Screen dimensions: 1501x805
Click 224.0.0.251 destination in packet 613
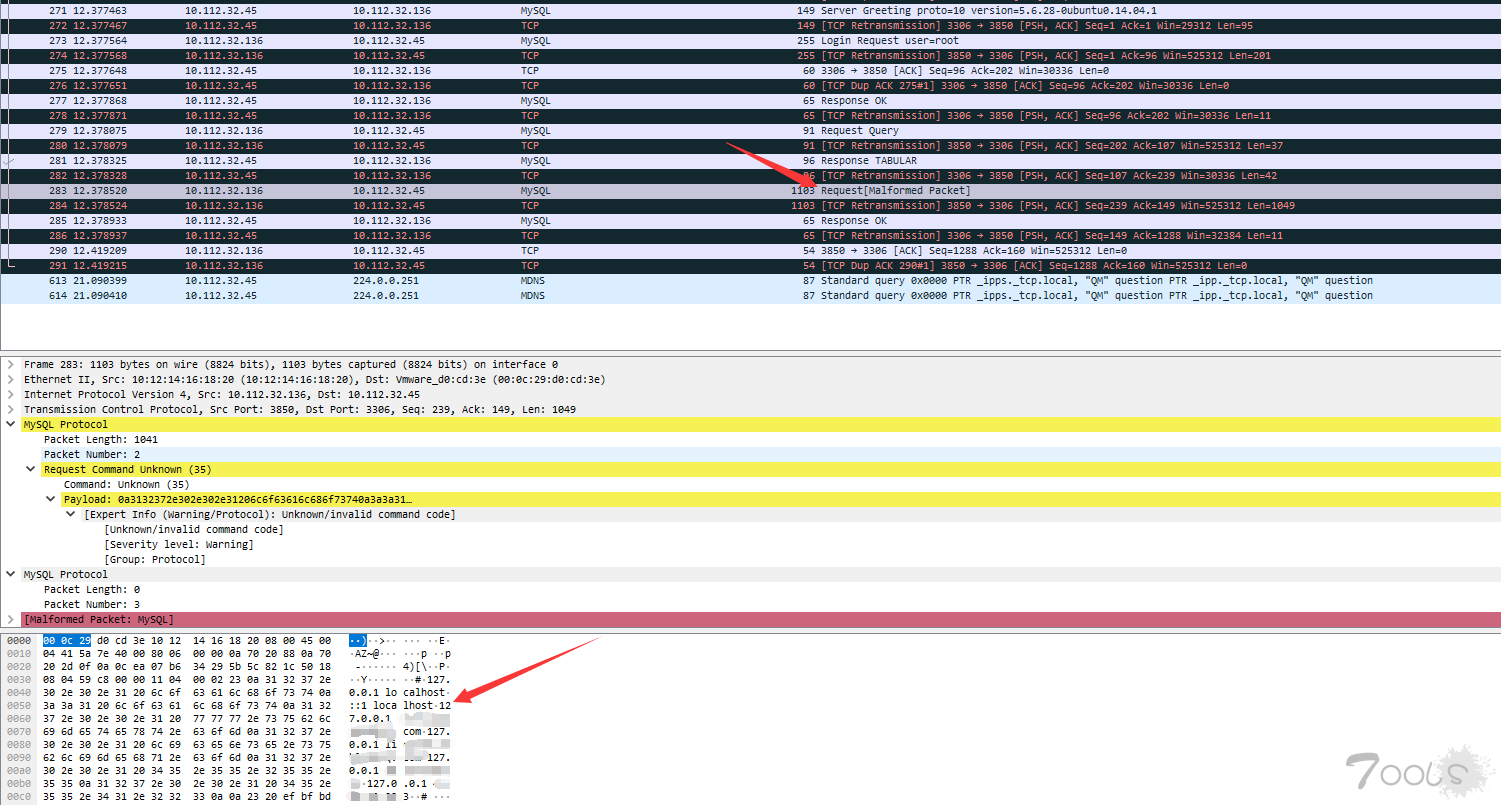[385, 281]
